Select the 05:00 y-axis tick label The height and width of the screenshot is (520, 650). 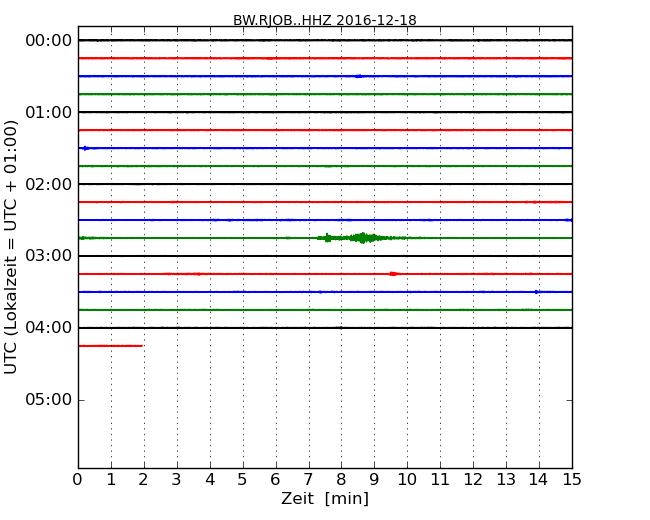[x=49, y=400]
